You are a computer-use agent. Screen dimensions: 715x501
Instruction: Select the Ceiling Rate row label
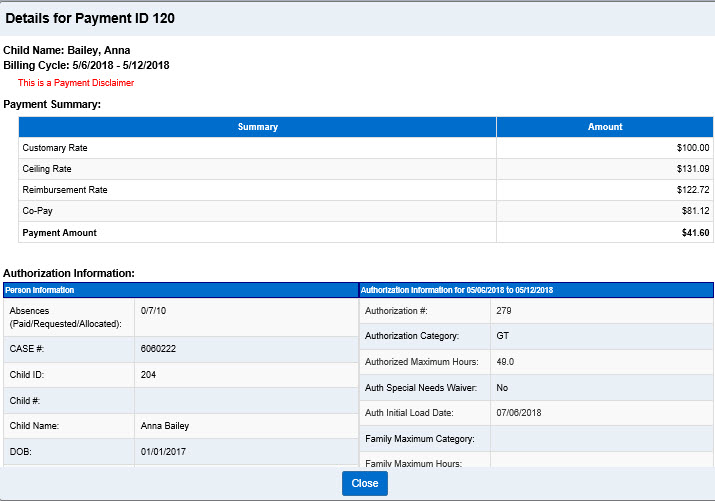tap(47, 169)
